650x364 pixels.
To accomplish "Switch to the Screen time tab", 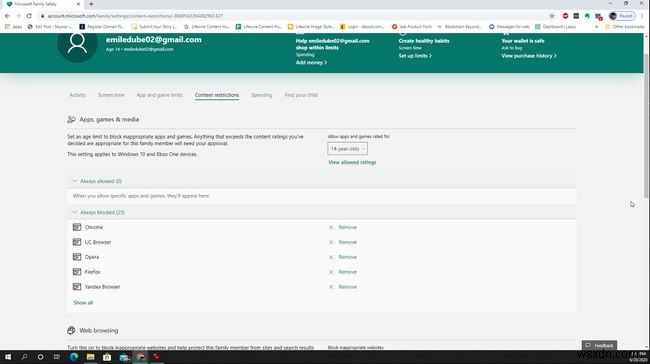I will coord(111,95).
